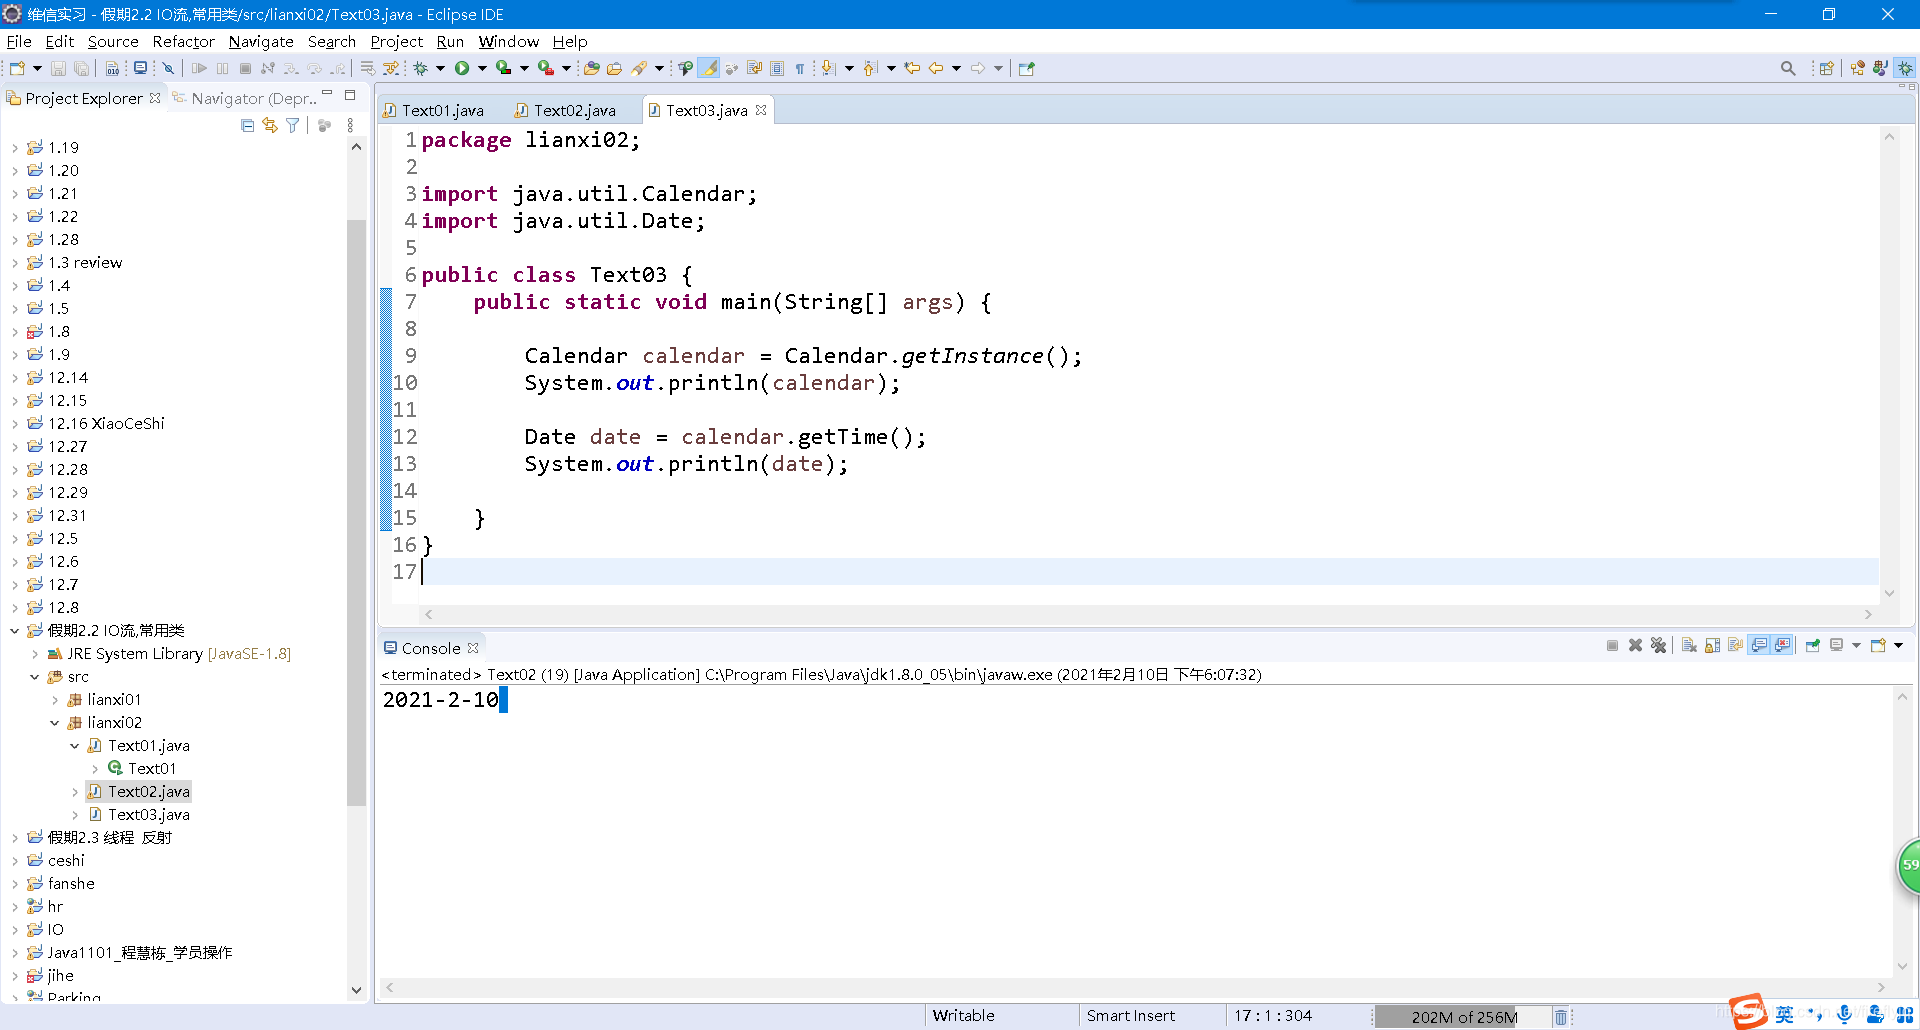Image resolution: width=1920 pixels, height=1030 pixels.
Task: Open the Debug button dropdown arrow
Action: pyautogui.click(x=440, y=68)
